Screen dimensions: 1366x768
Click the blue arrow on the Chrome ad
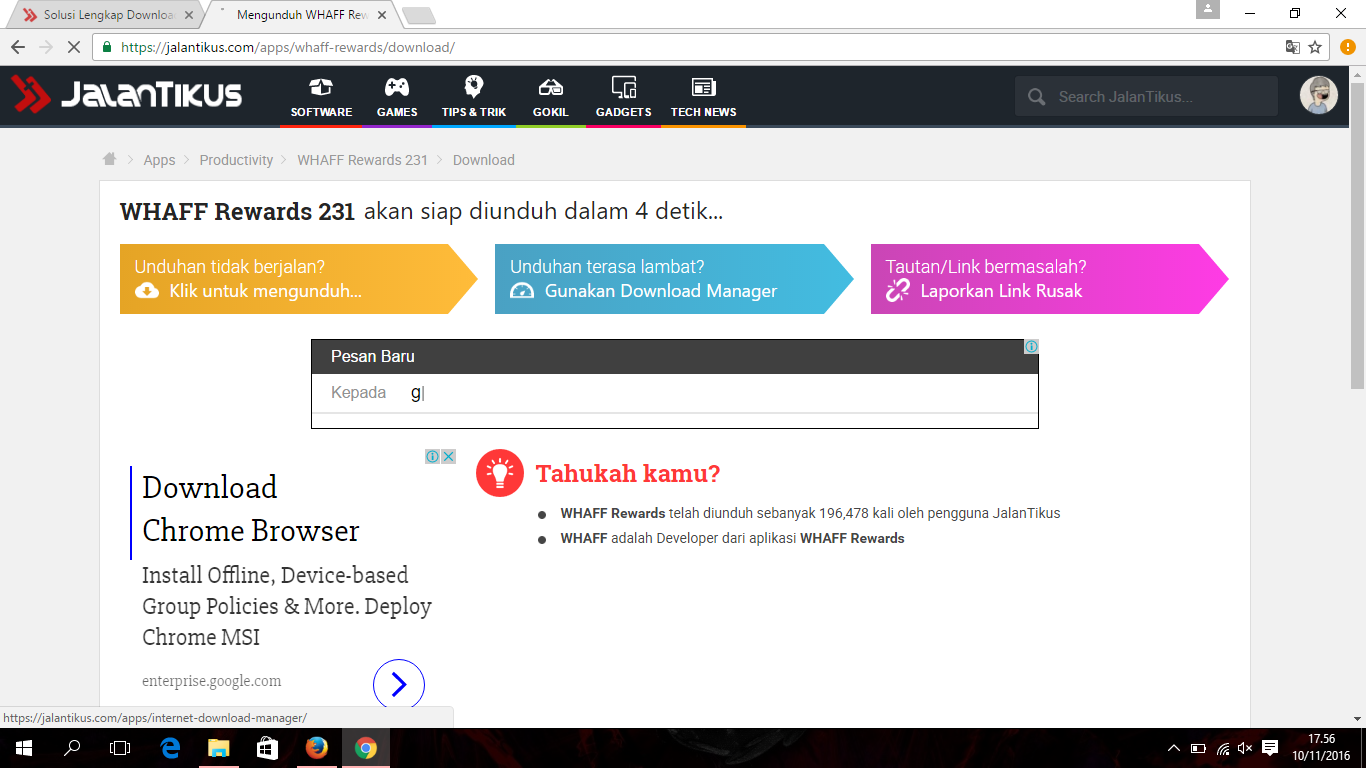pyautogui.click(x=399, y=684)
